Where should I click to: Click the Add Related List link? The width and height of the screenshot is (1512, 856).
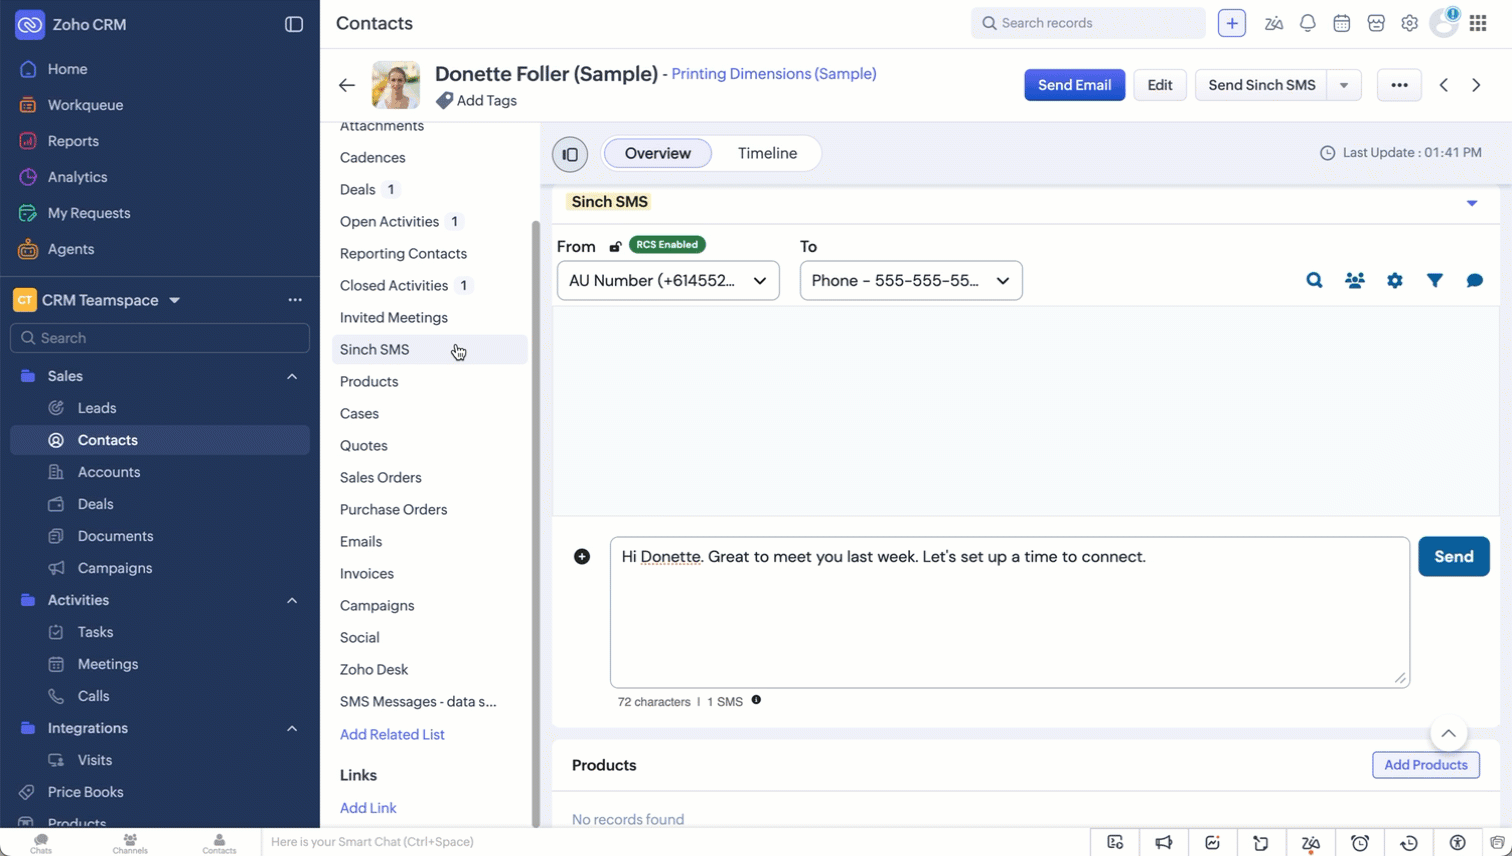[x=392, y=734]
